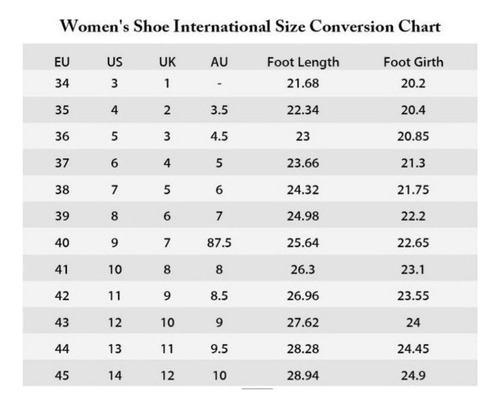The width and height of the screenshot is (500, 408).
Task: Select foot girth 24 value
Action: [x=413, y=322]
